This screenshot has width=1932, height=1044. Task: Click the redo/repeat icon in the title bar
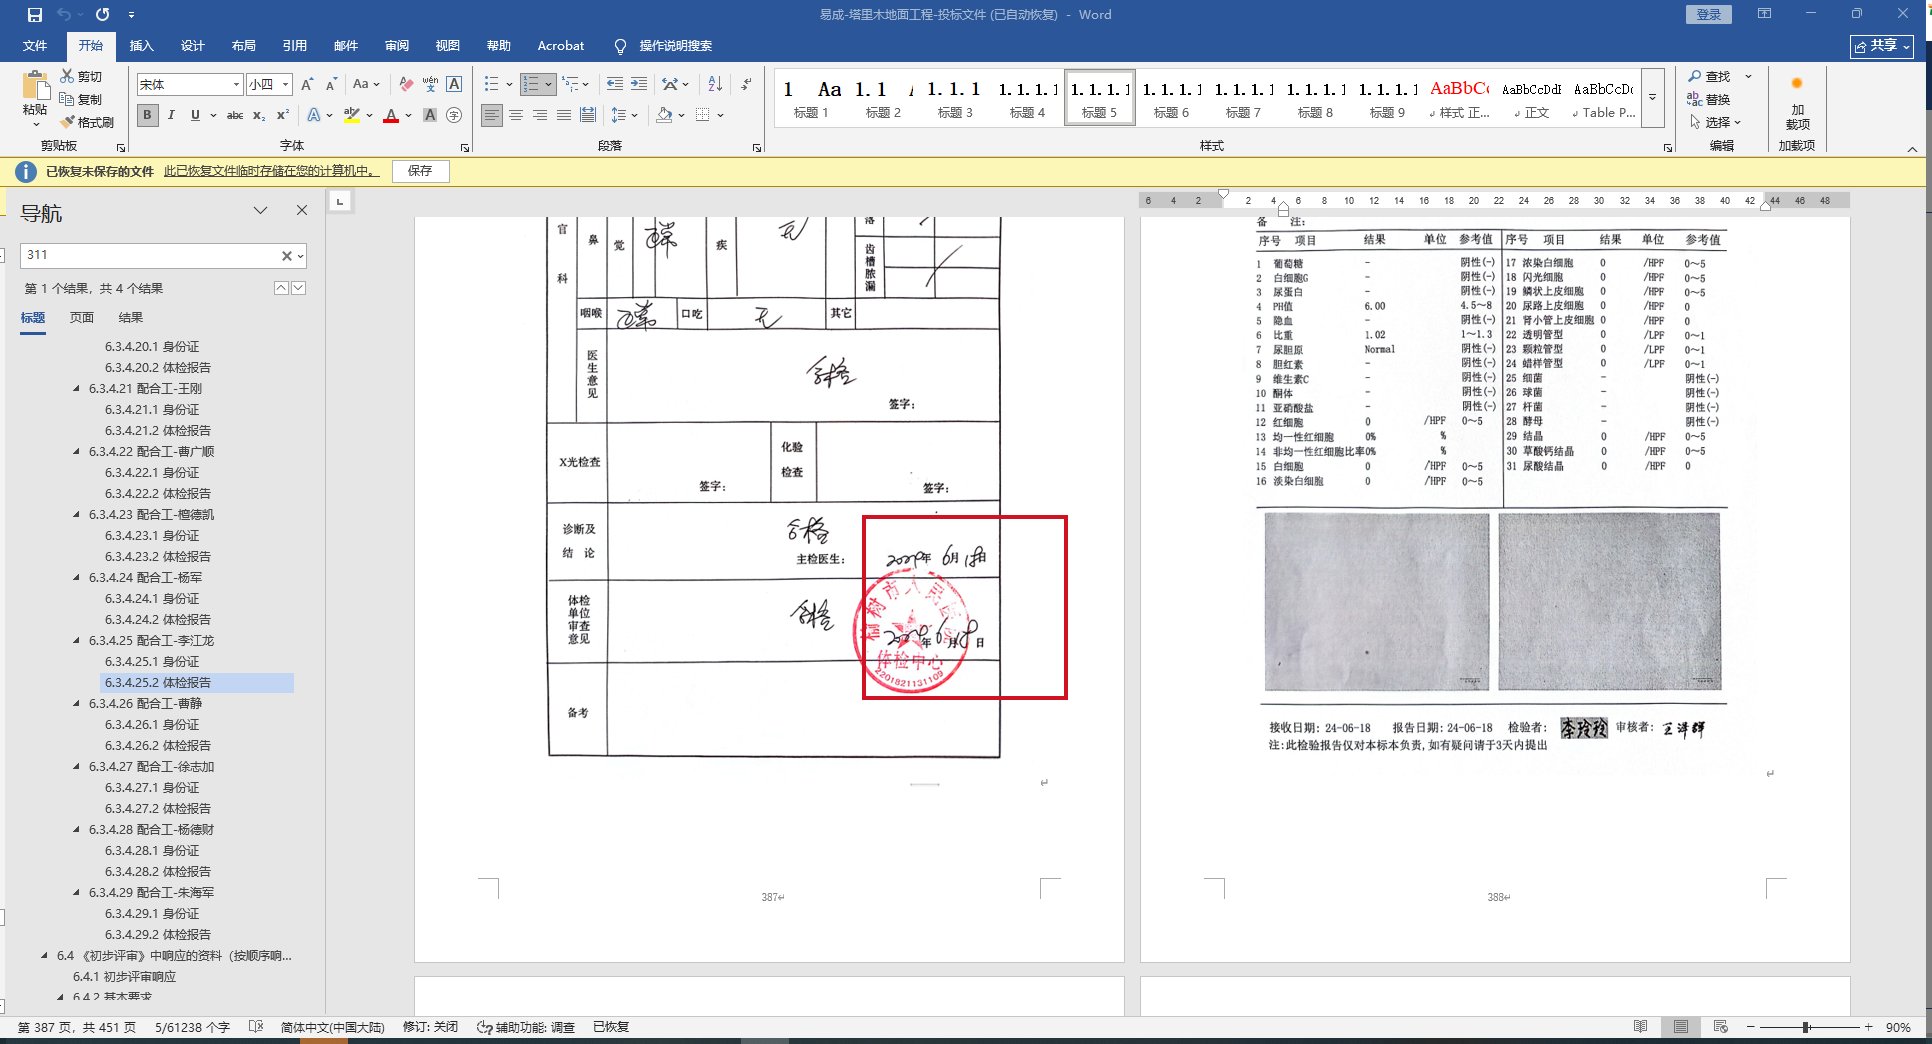pos(103,15)
